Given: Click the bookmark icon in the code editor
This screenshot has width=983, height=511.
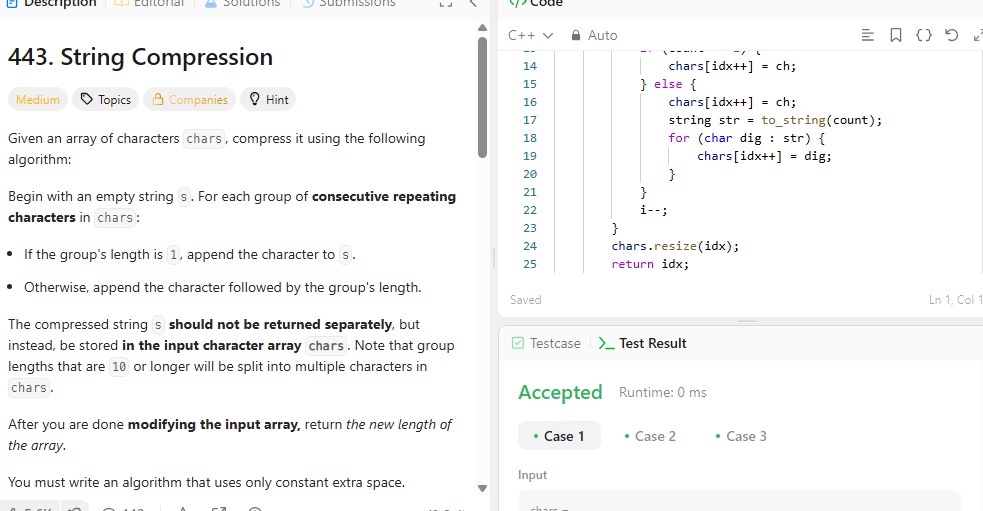Looking at the screenshot, I should tap(896, 35).
